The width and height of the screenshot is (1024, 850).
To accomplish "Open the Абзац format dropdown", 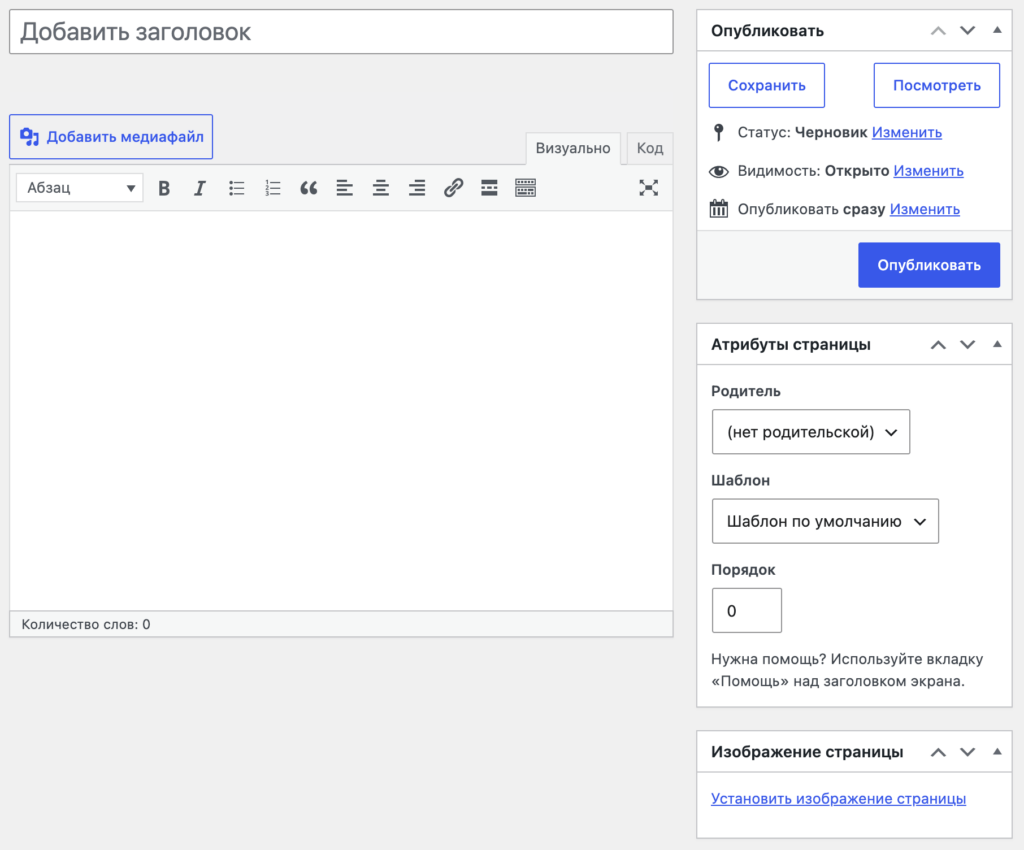I will 80,188.
